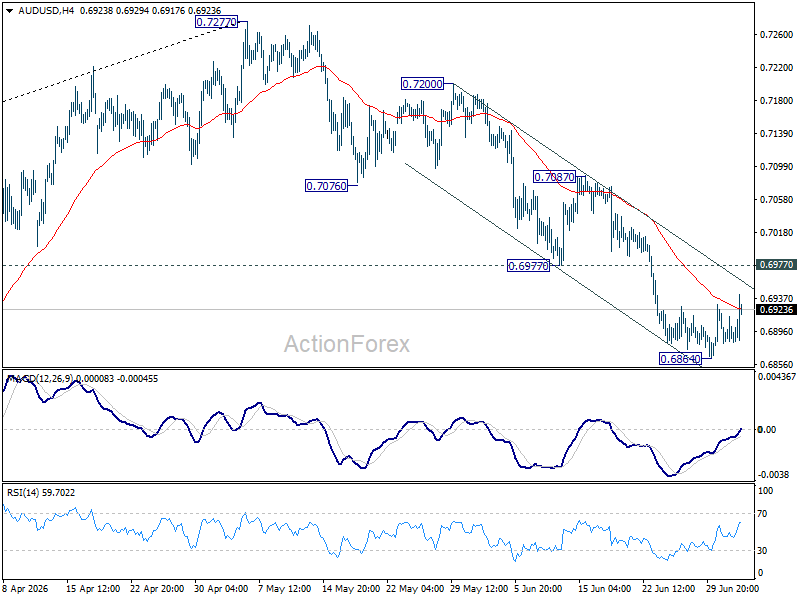This screenshot has width=800, height=600.
Task: Select the AUDUSD,H4 symbol title text
Action: pyautogui.click(x=45, y=11)
